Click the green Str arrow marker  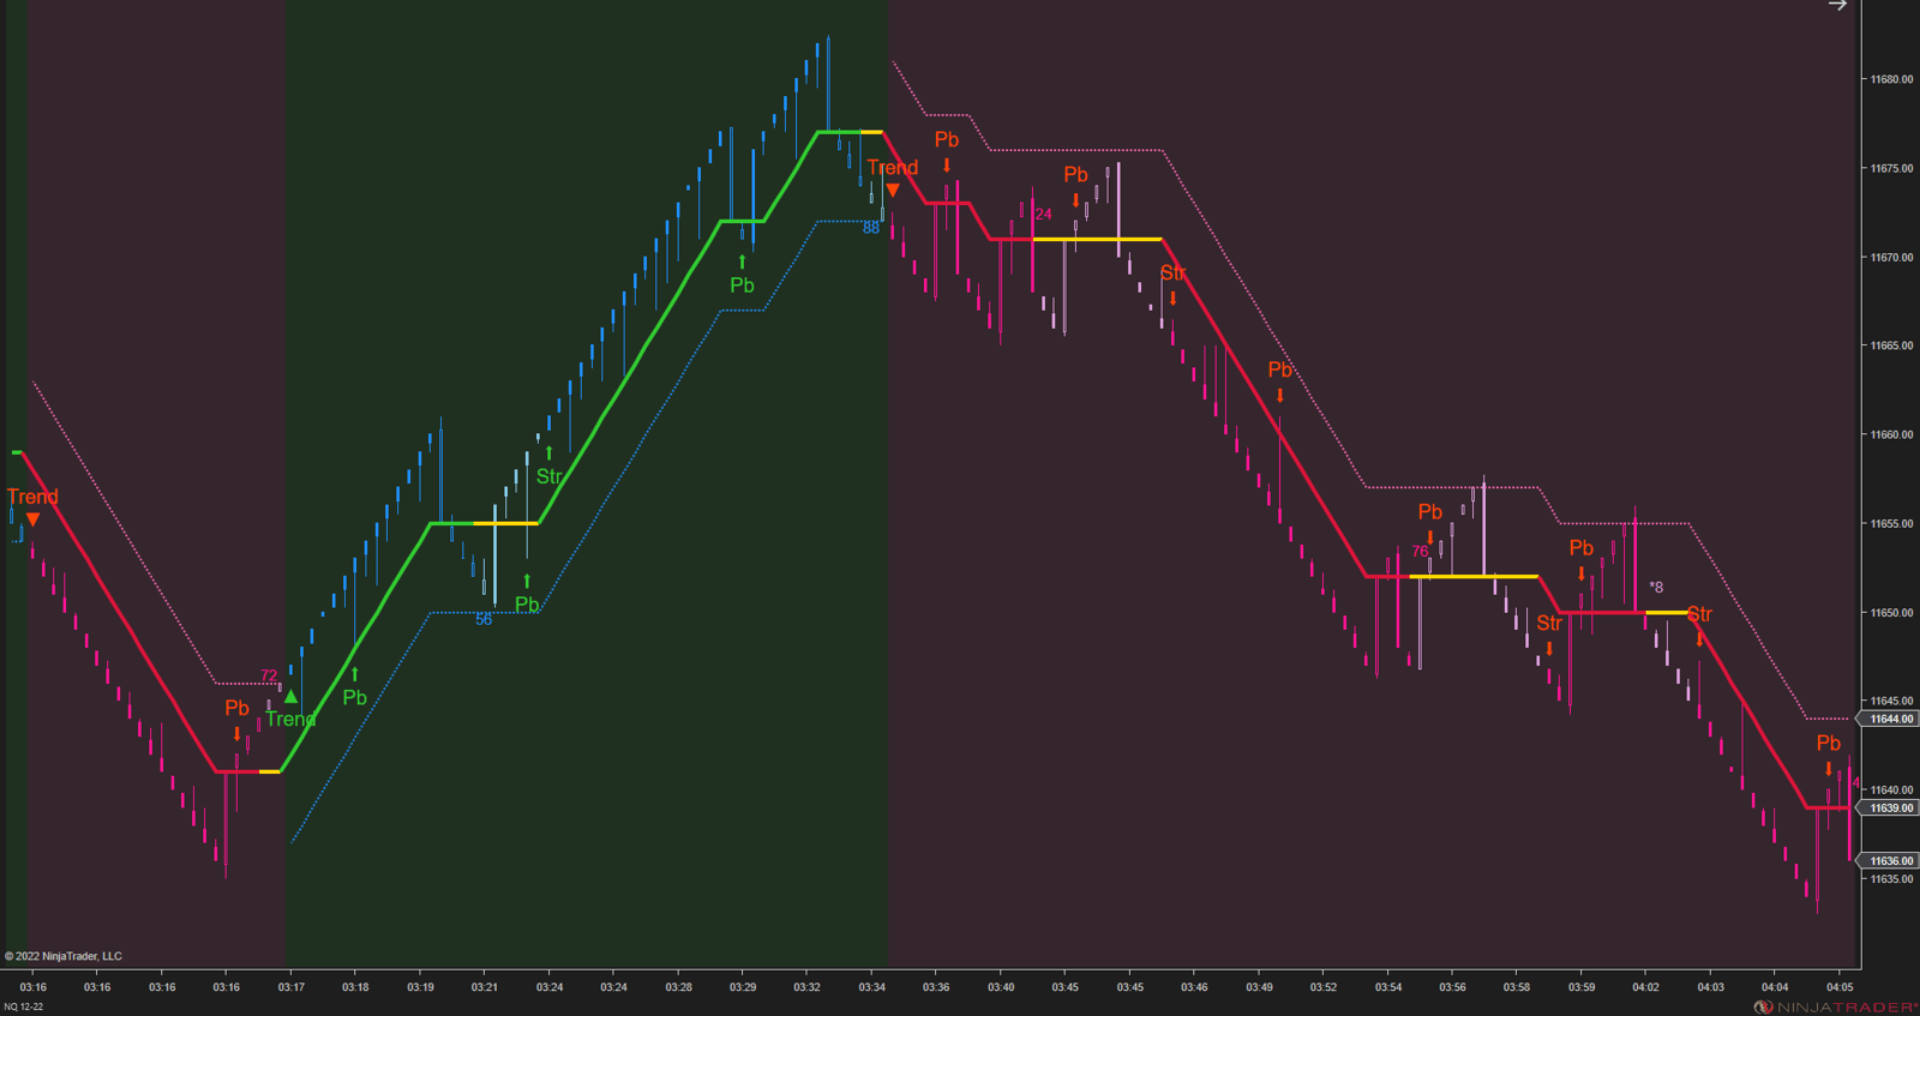[549, 454]
